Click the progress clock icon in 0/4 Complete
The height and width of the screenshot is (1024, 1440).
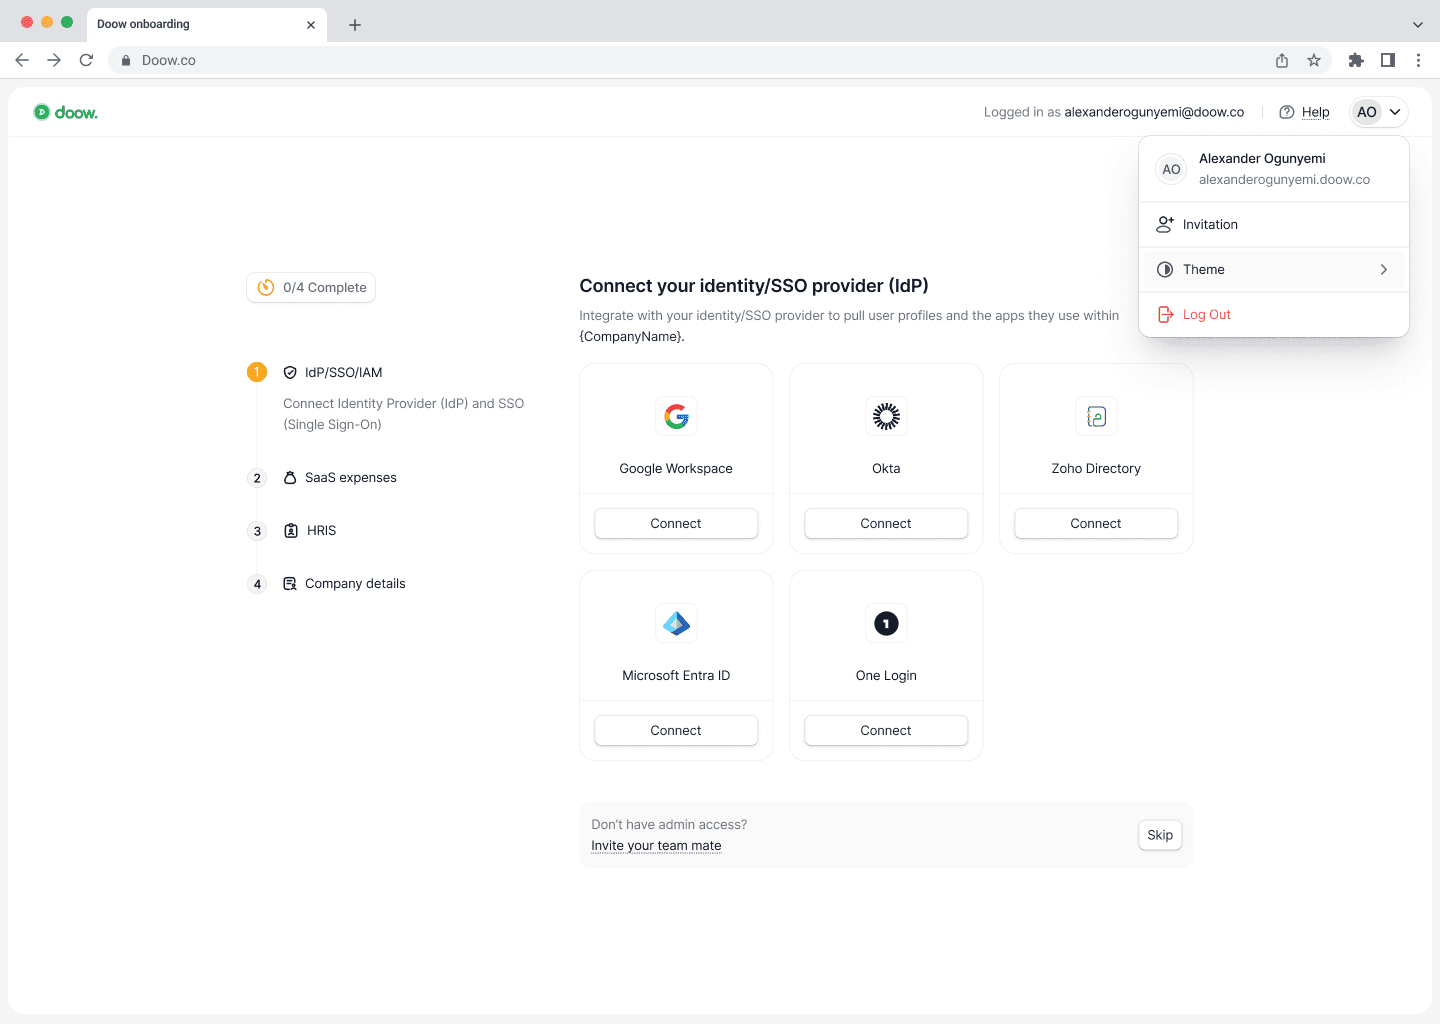(266, 288)
